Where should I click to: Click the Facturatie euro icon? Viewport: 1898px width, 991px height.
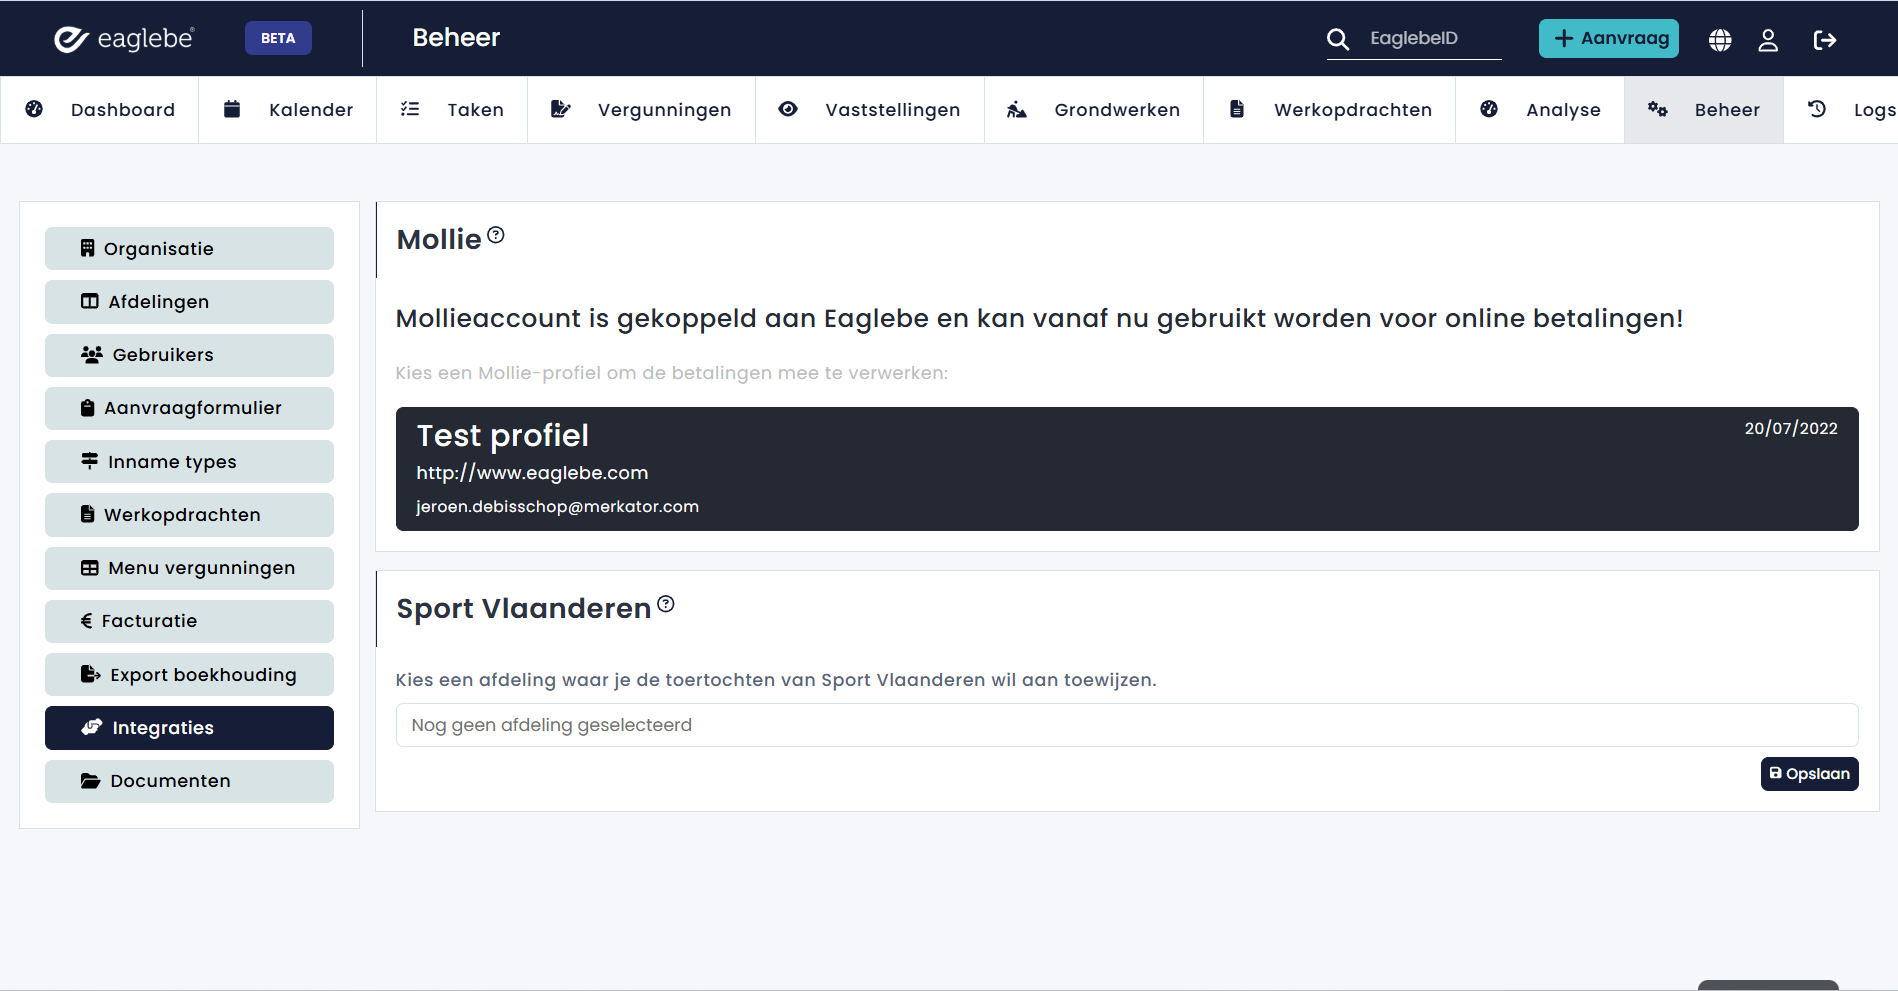pyautogui.click(x=87, y=620)
